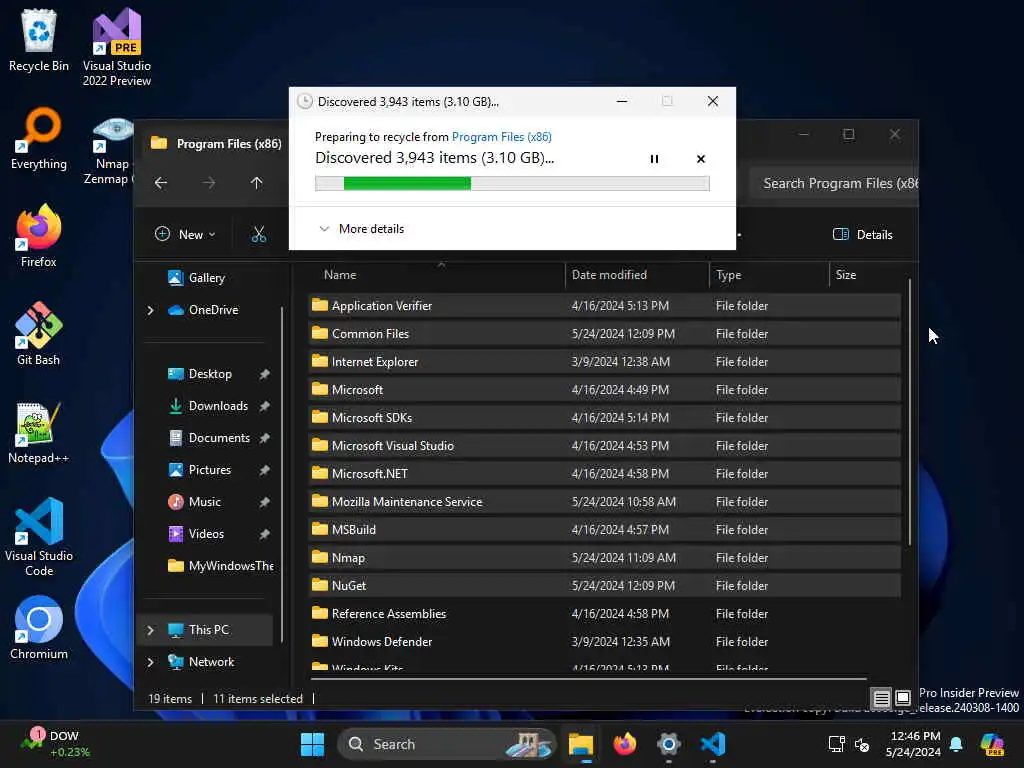Switch to details list view in status bar
Viewport: 1024px width, 768px height.
881,699
